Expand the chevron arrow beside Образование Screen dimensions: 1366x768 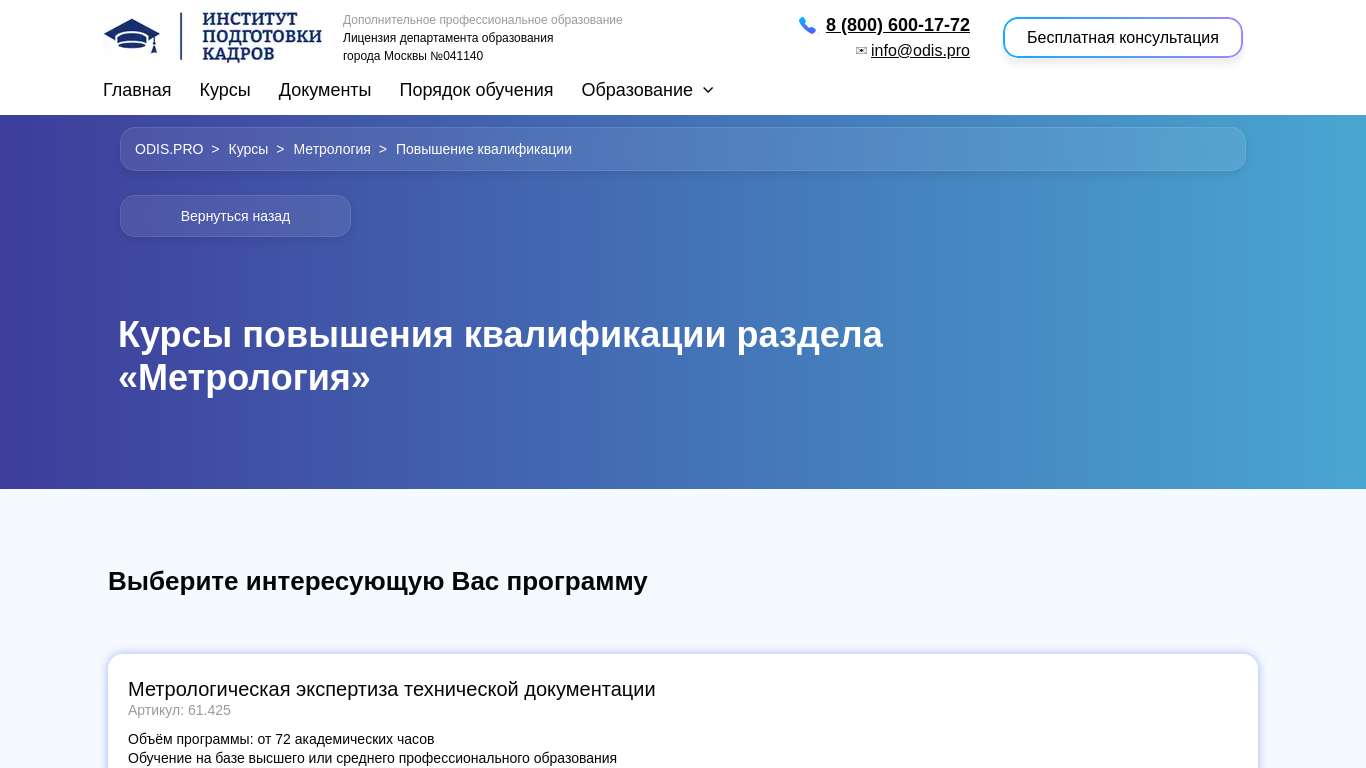[x=708, y=90]
